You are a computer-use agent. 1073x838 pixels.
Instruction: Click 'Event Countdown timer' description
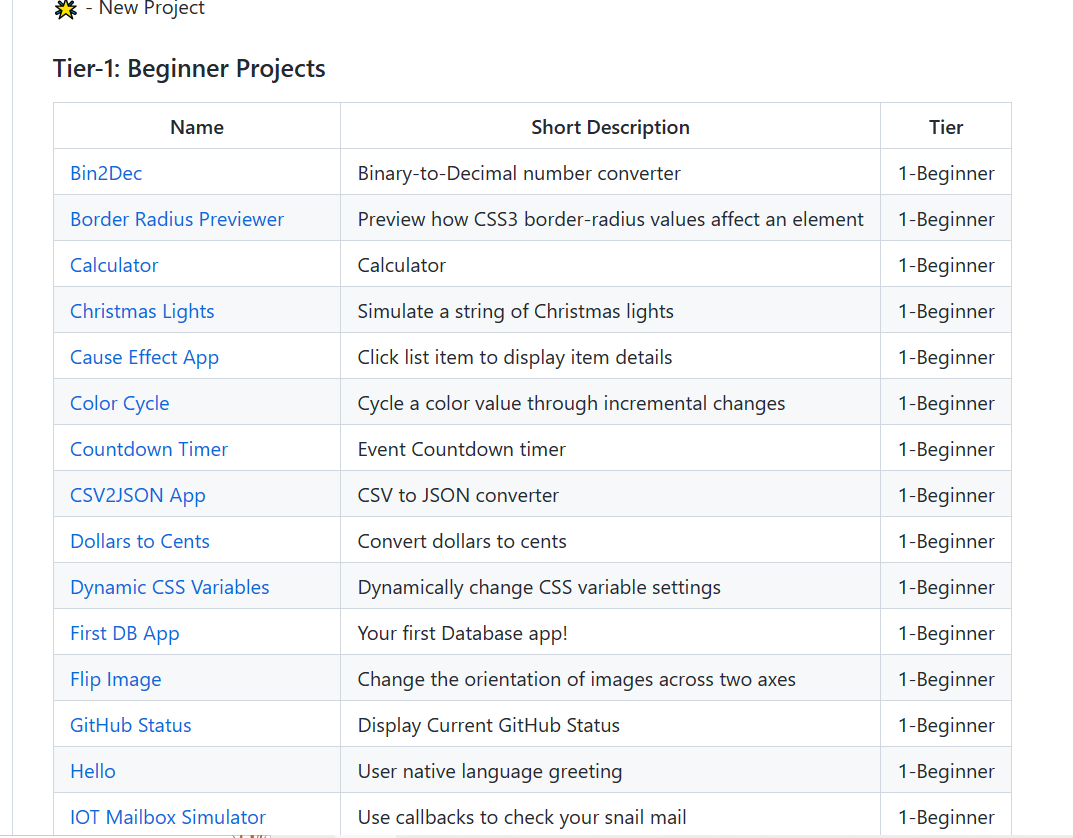tap(461, 449)
